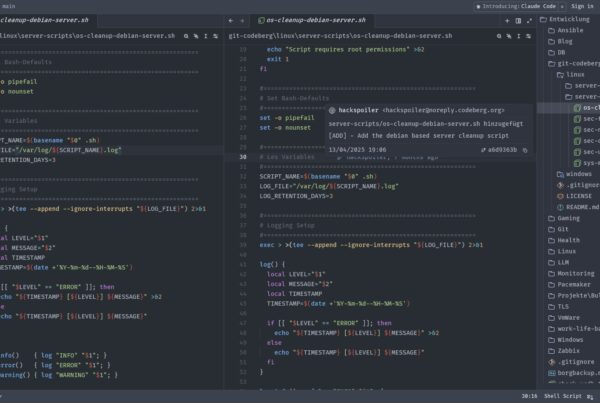Screen dimensions: 600x403
Task: Expand the Git folder
Action: tap(563, 229)
